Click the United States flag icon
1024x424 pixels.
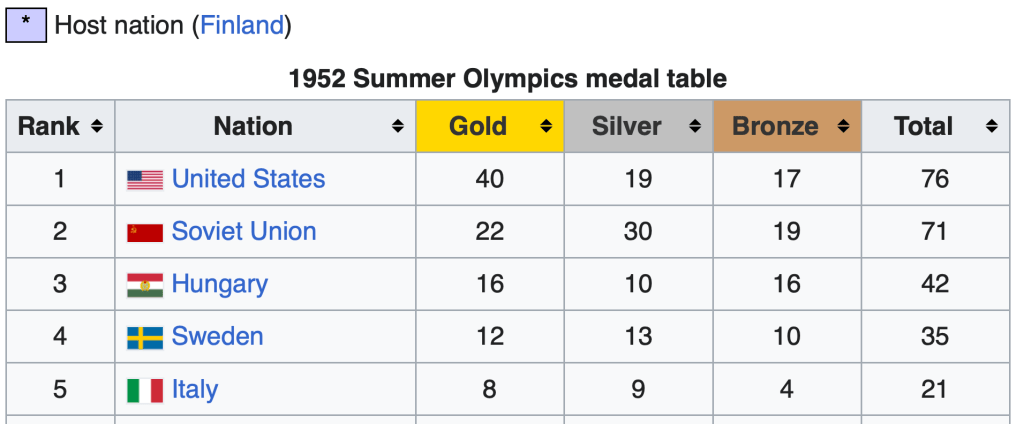click(x=145, y=180)
